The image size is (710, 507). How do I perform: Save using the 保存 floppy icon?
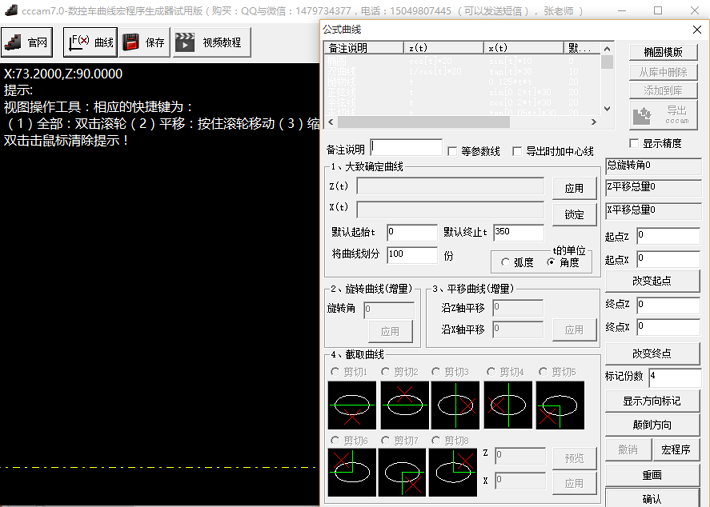click(x=144, y=42)
